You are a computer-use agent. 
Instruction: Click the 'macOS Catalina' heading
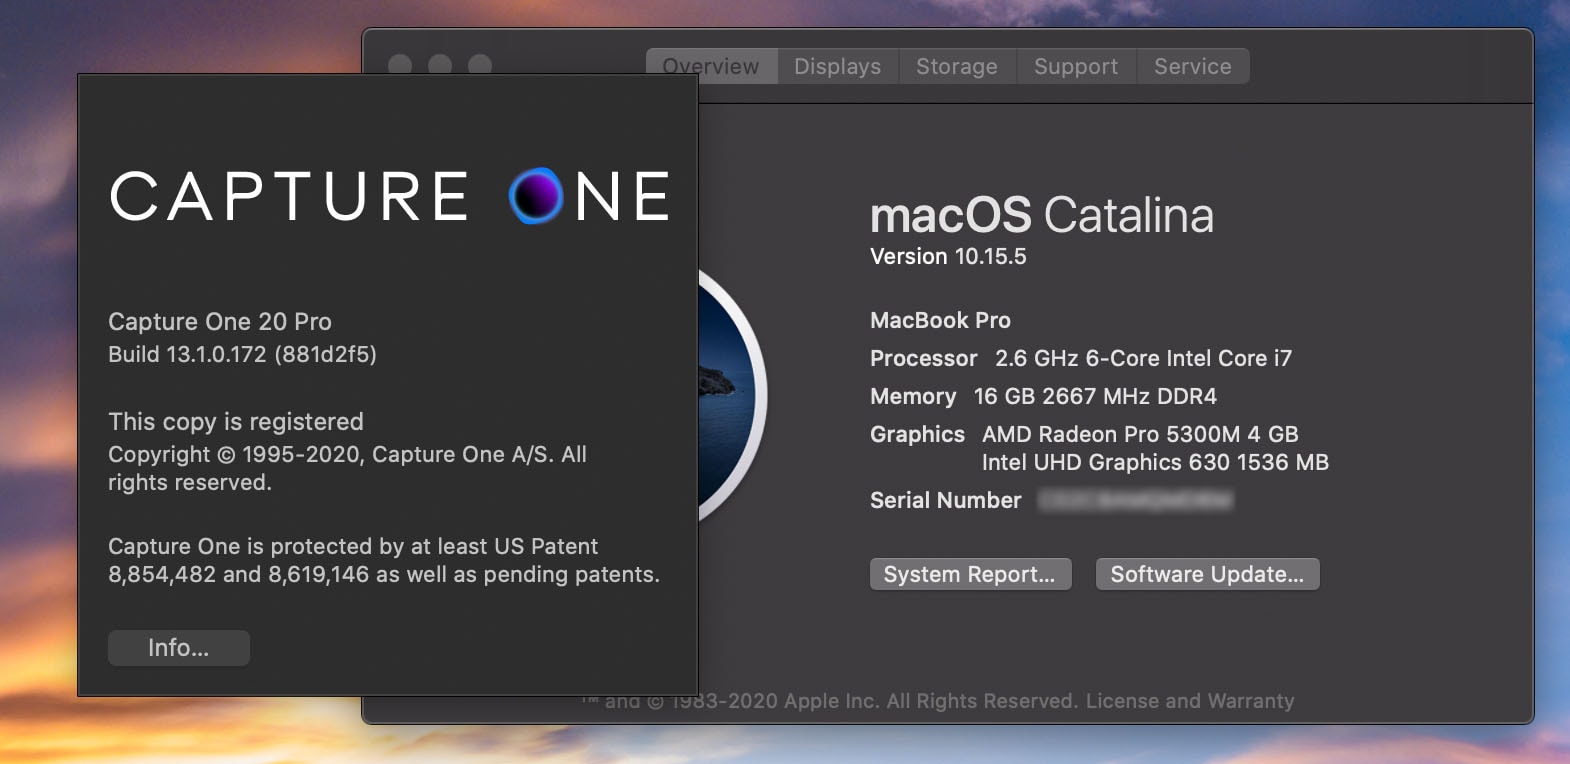(1042, 216)
